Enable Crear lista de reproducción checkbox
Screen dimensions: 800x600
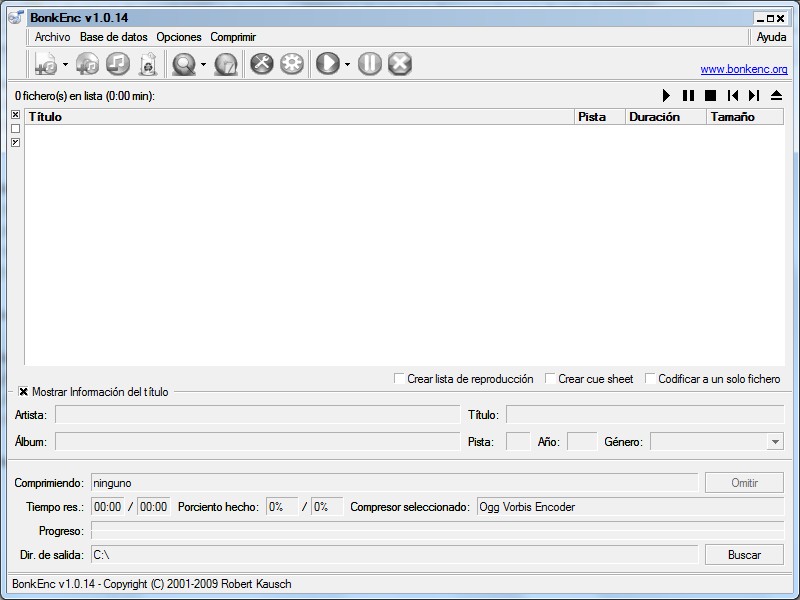[399, 379]
